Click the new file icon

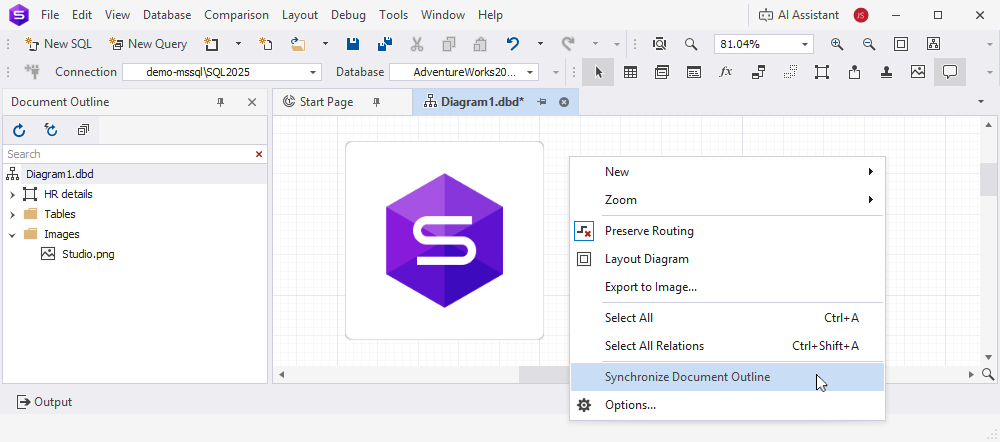pos(266,44)
